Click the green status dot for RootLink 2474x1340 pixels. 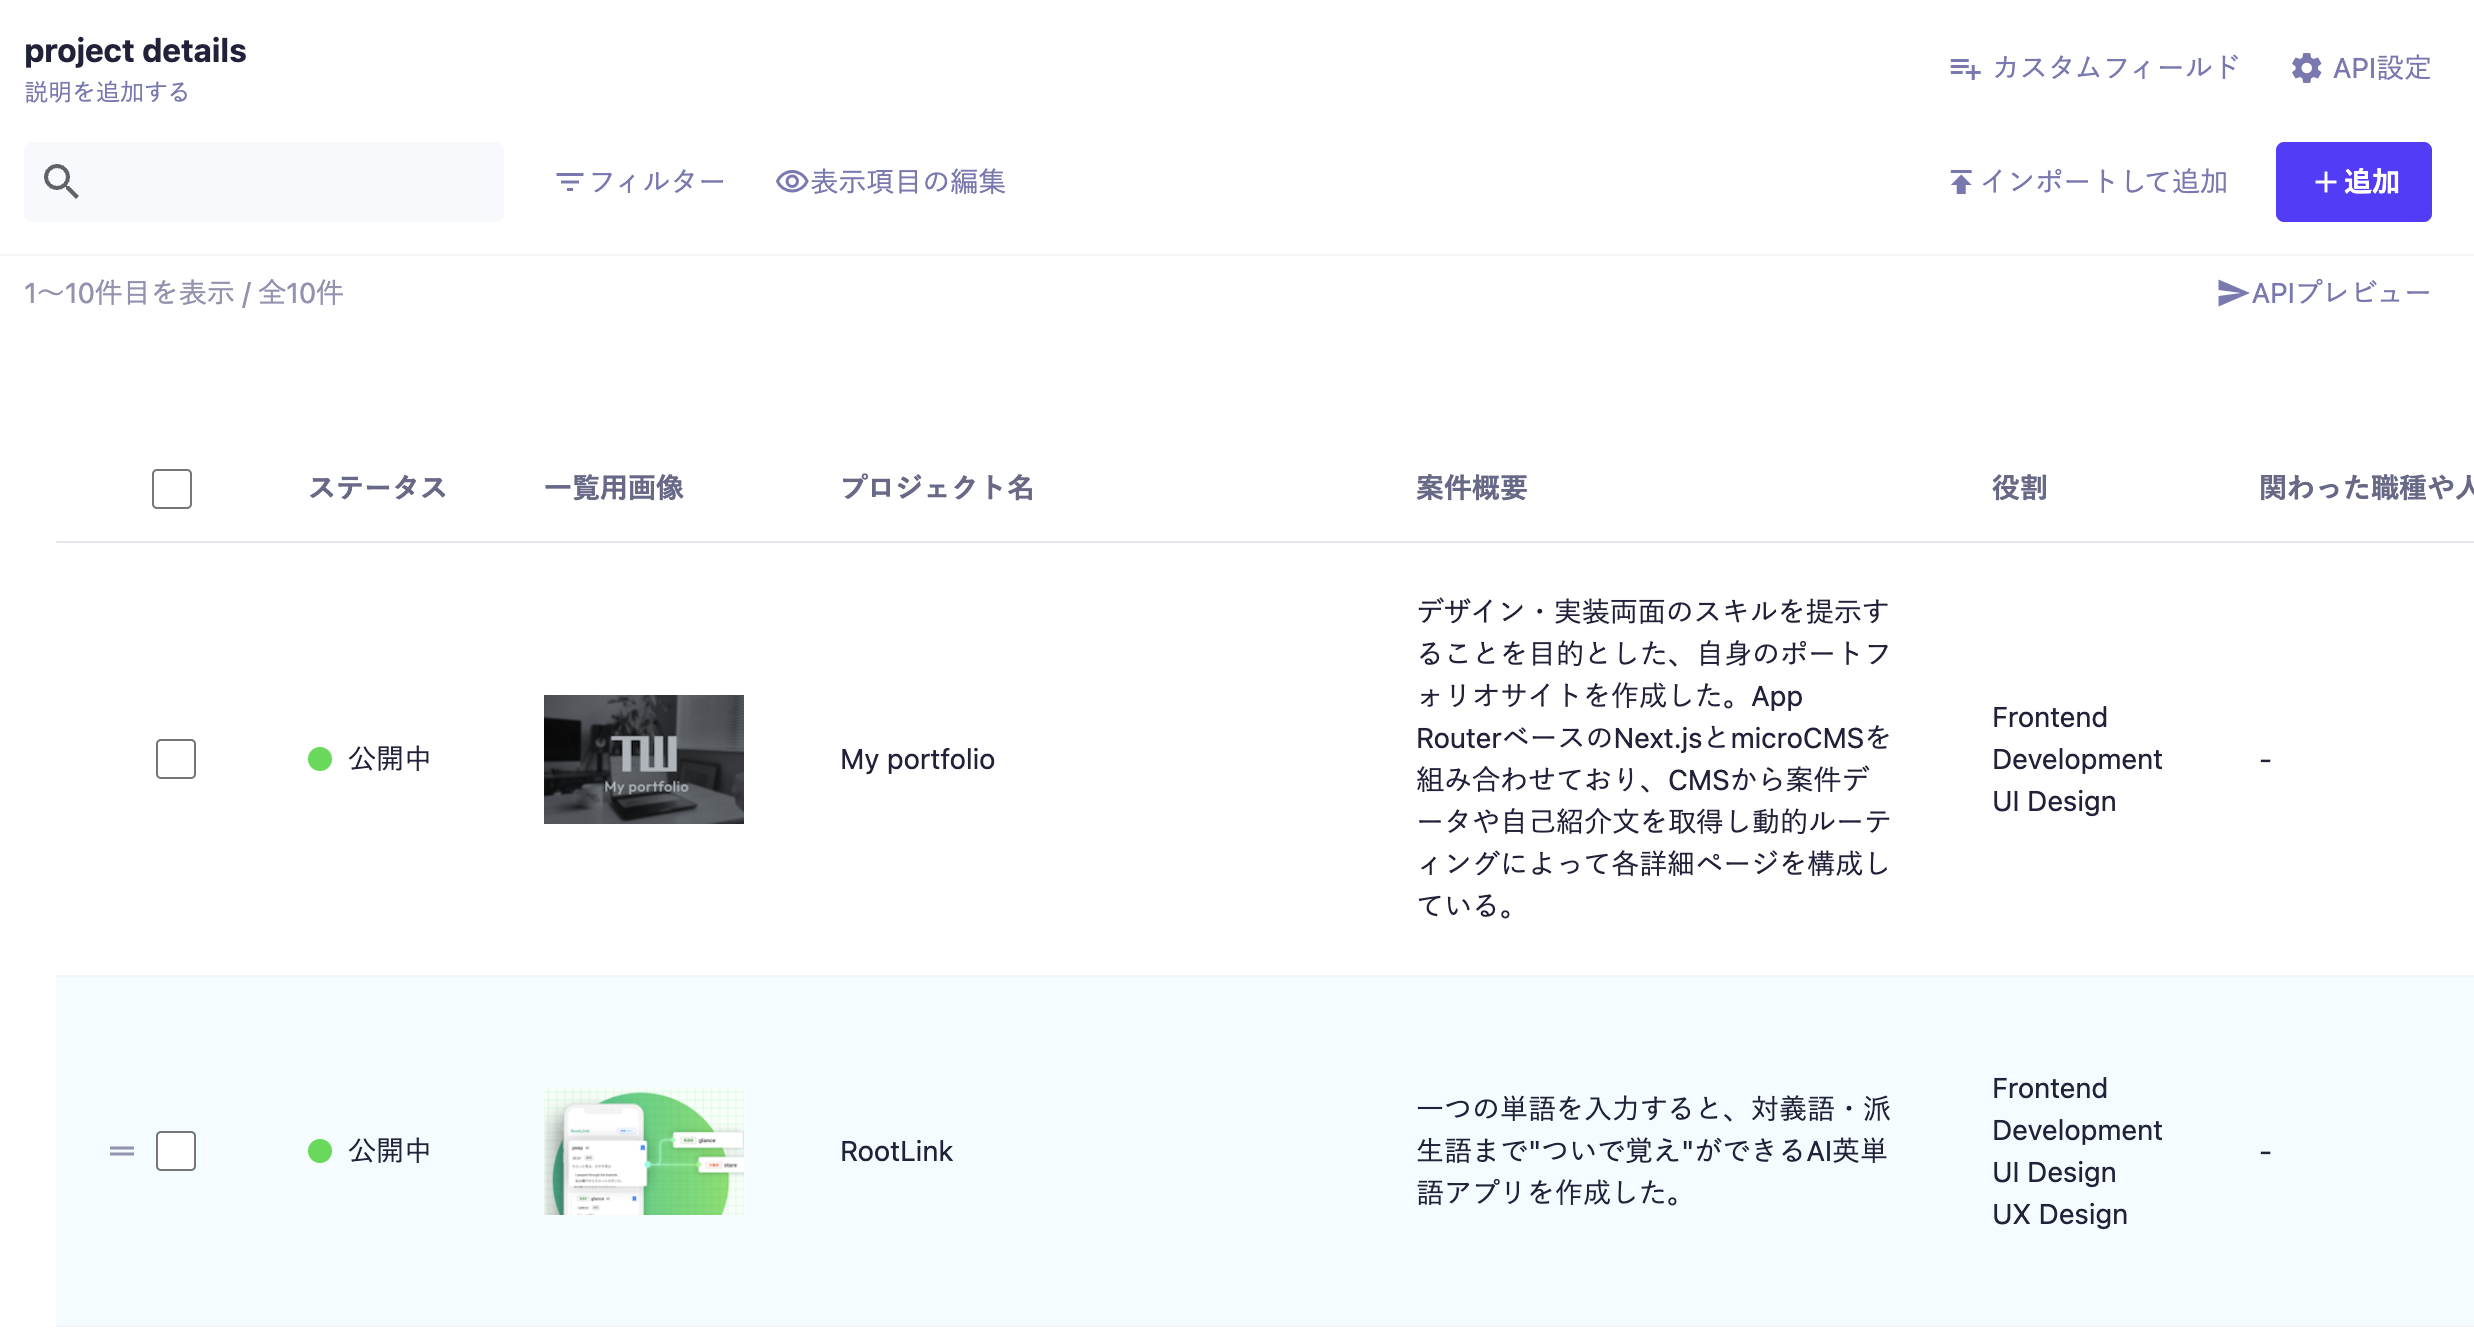(x=320, y=1150)
